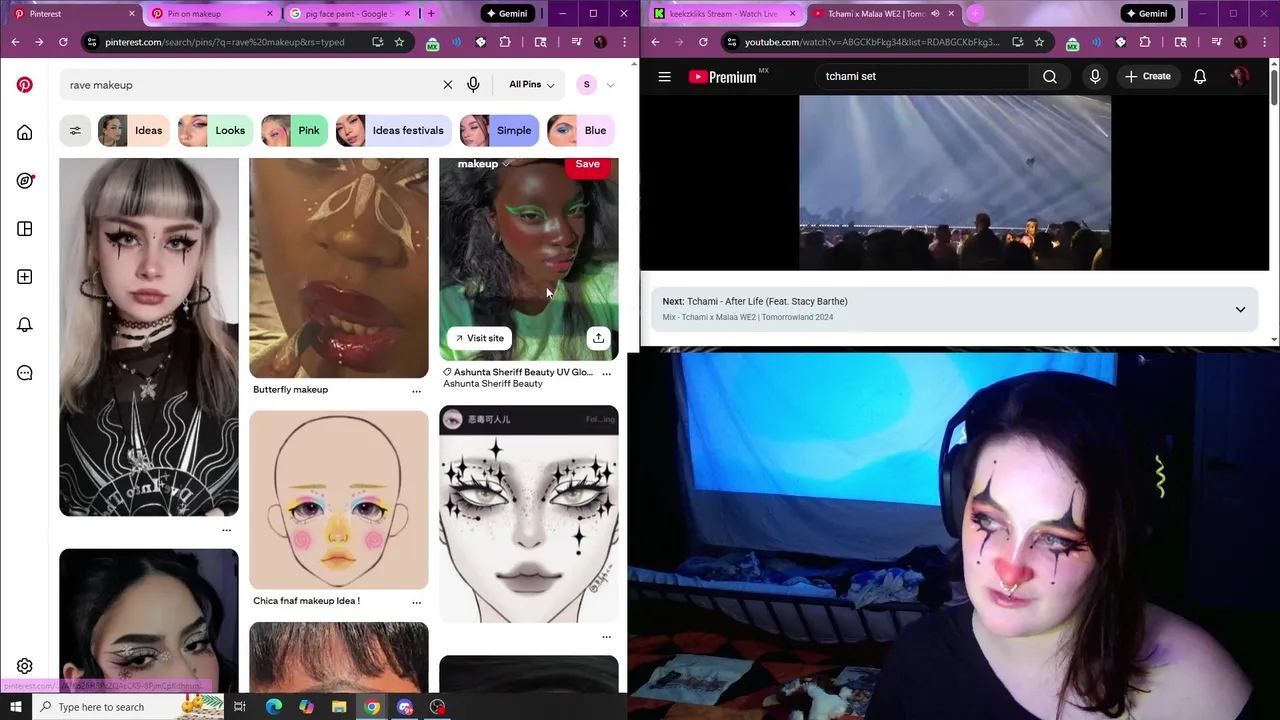
Task: Open Chrome menu in Pinterest window
Action: pyautogui.click(x=625, y=42)
